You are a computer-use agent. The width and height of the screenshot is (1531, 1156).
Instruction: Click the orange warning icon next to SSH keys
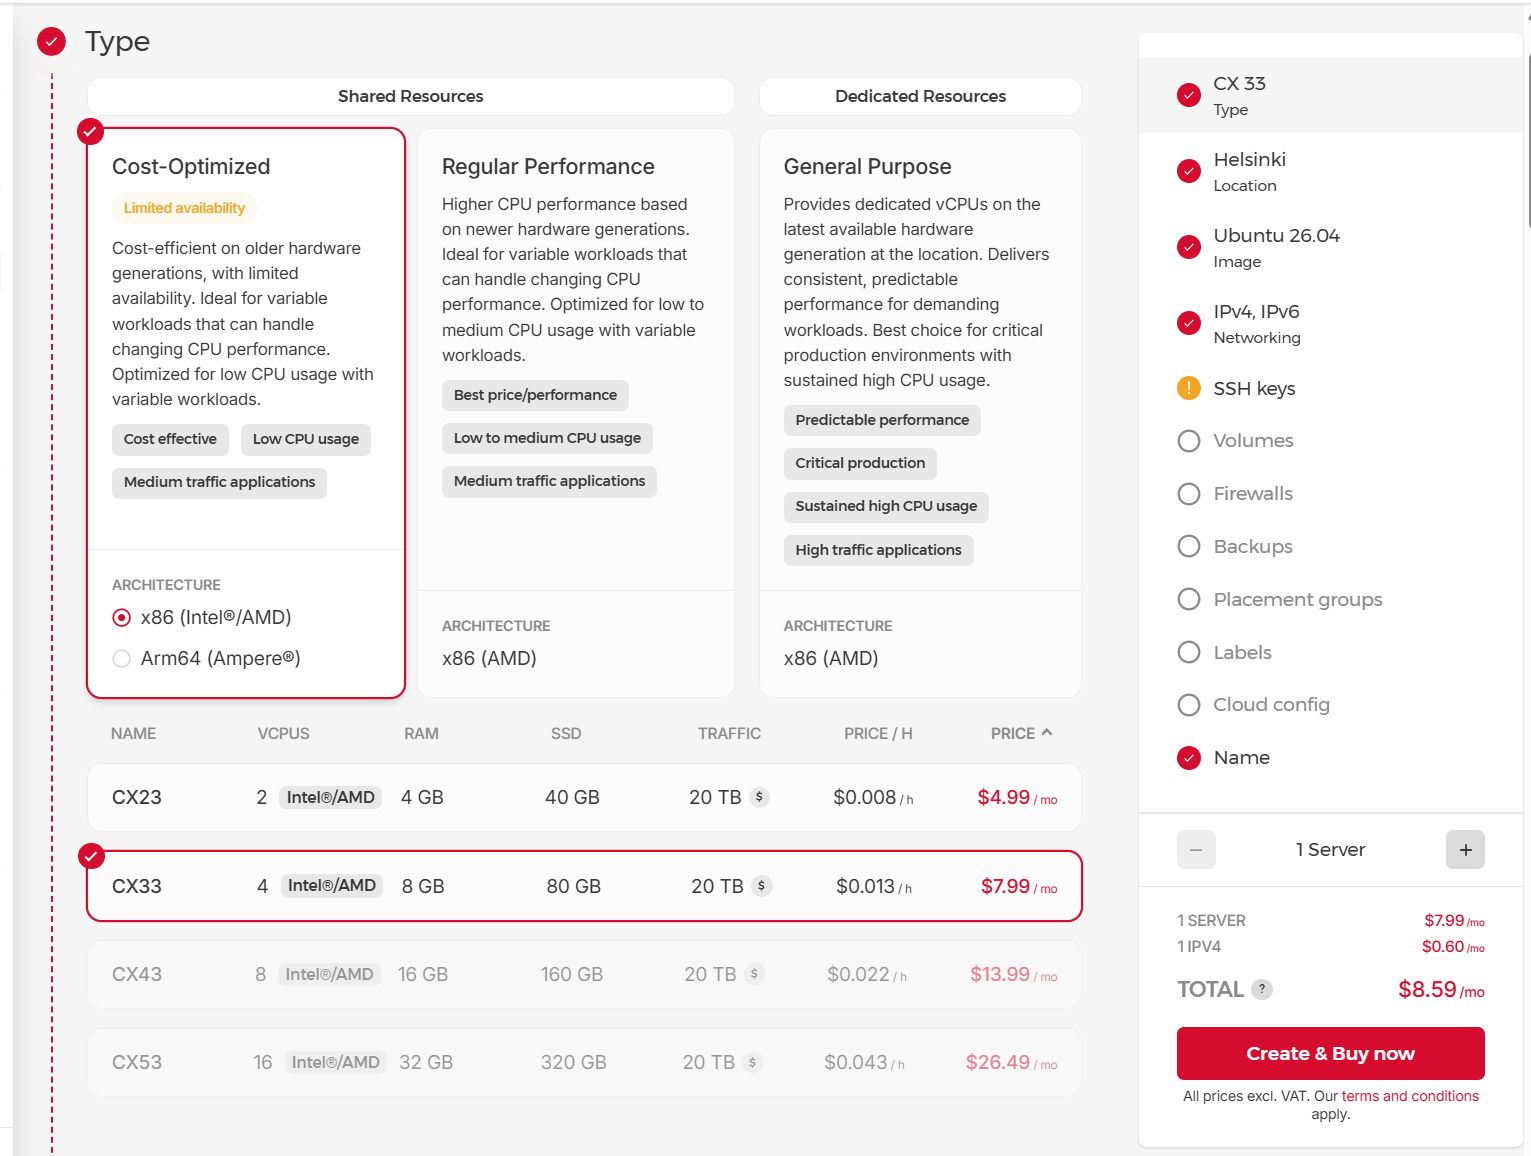[1189, 388]
